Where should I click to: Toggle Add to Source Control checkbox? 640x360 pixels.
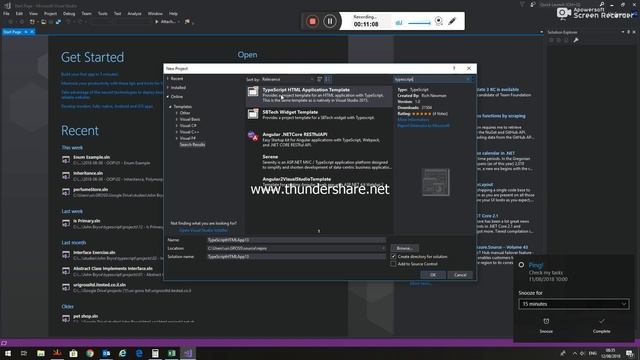pos(393,264)
